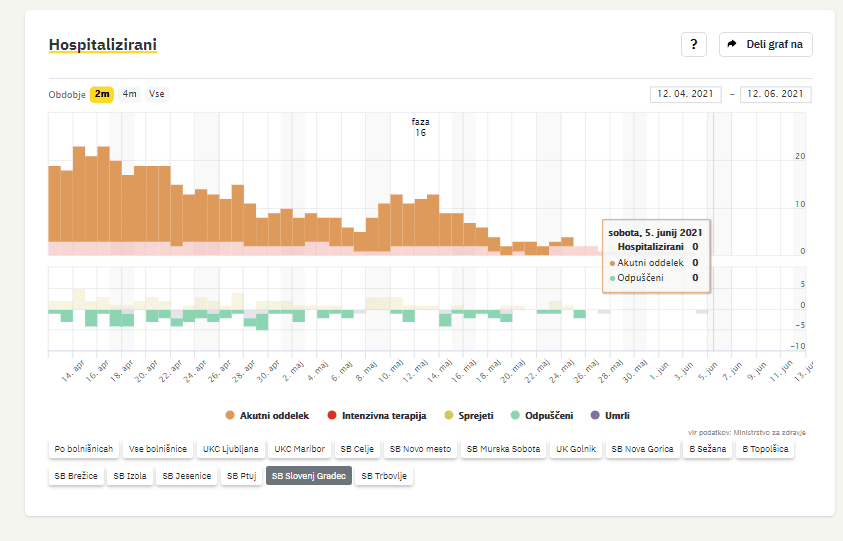Select the Po bolnišnicah filter
Image resolution: width=843 pixels, height=541 pixels.
[84, 450]
